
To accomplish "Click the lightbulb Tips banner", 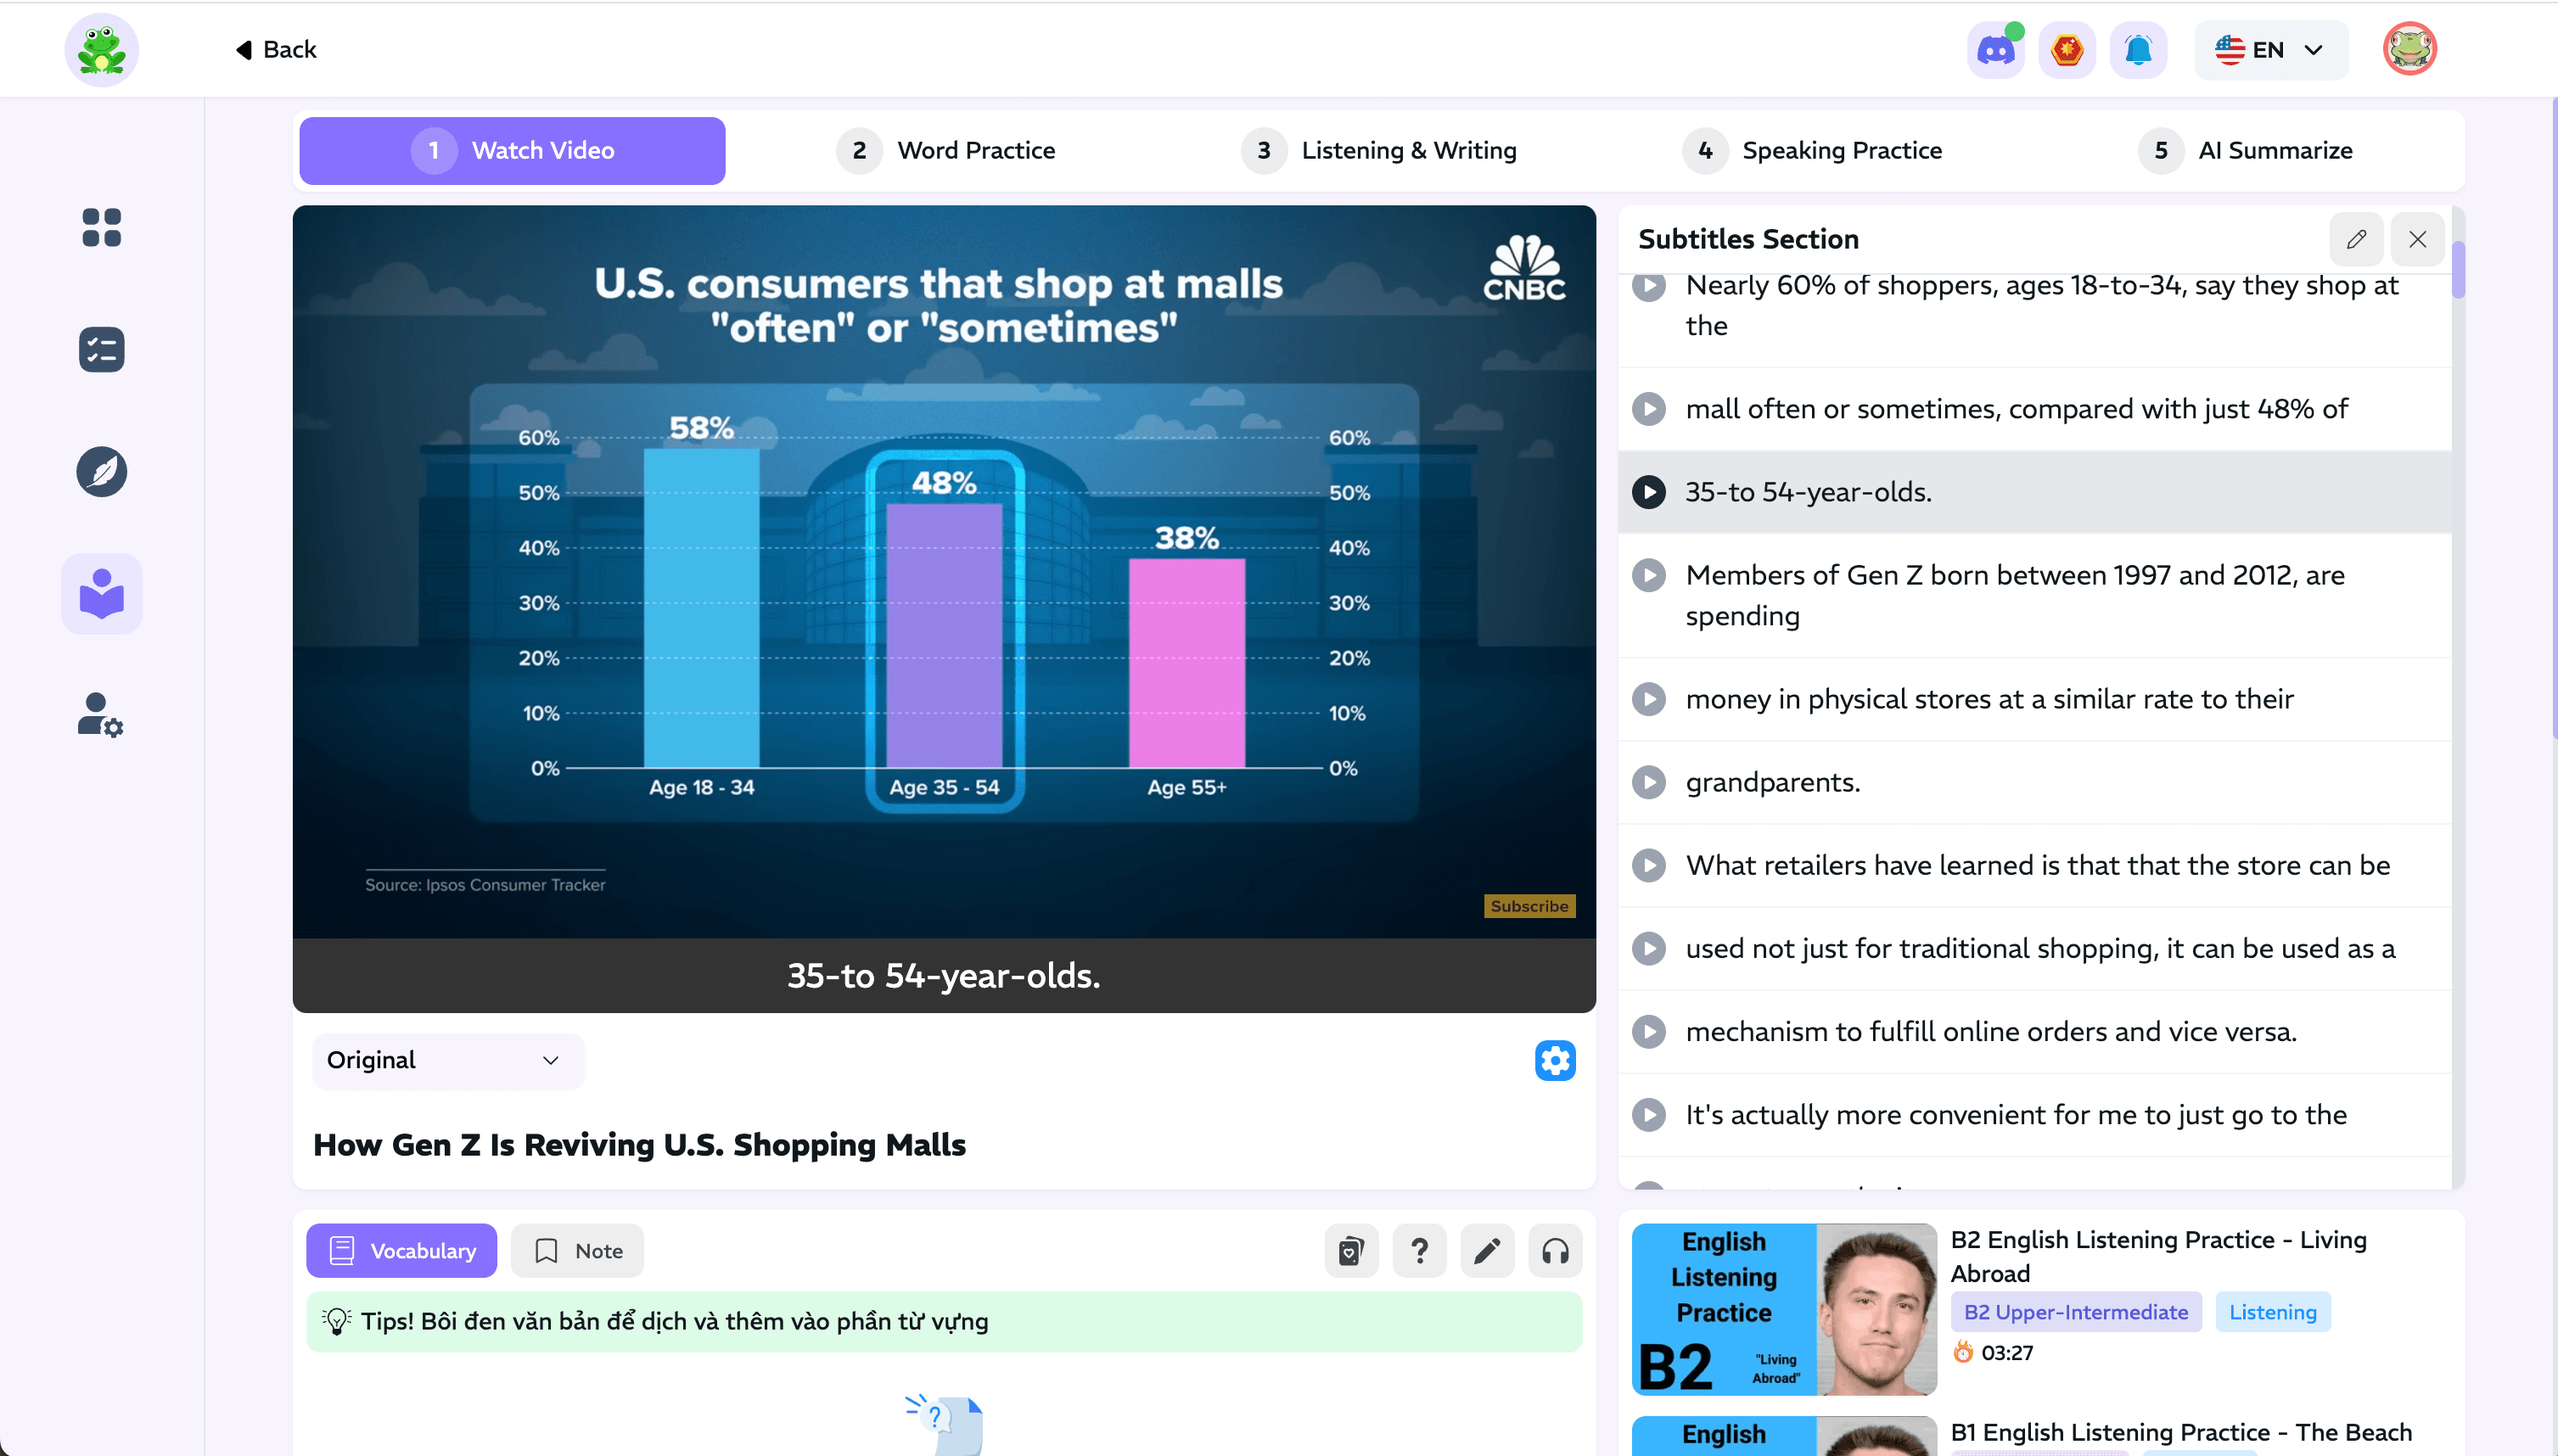I will (943, 1322).
